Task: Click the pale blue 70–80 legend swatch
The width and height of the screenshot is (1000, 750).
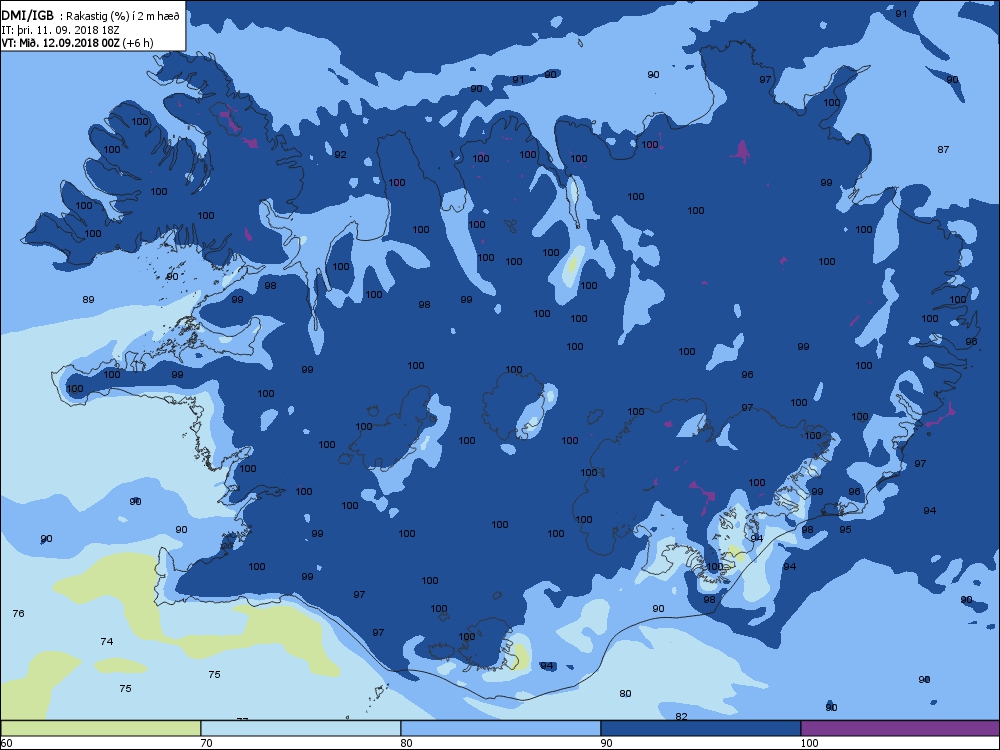Action: tap(300, 728)
